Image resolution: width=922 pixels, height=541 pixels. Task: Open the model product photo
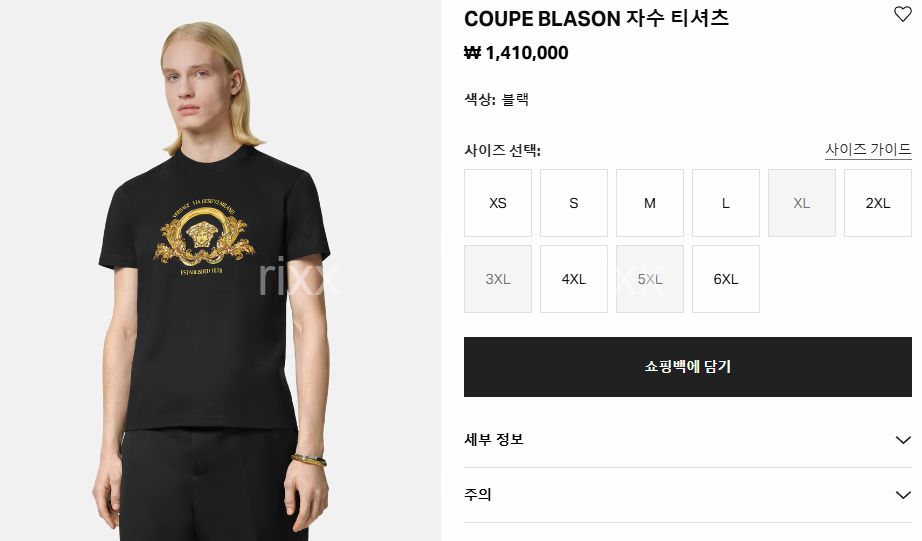pyautogui.click(x=221, y=270)
